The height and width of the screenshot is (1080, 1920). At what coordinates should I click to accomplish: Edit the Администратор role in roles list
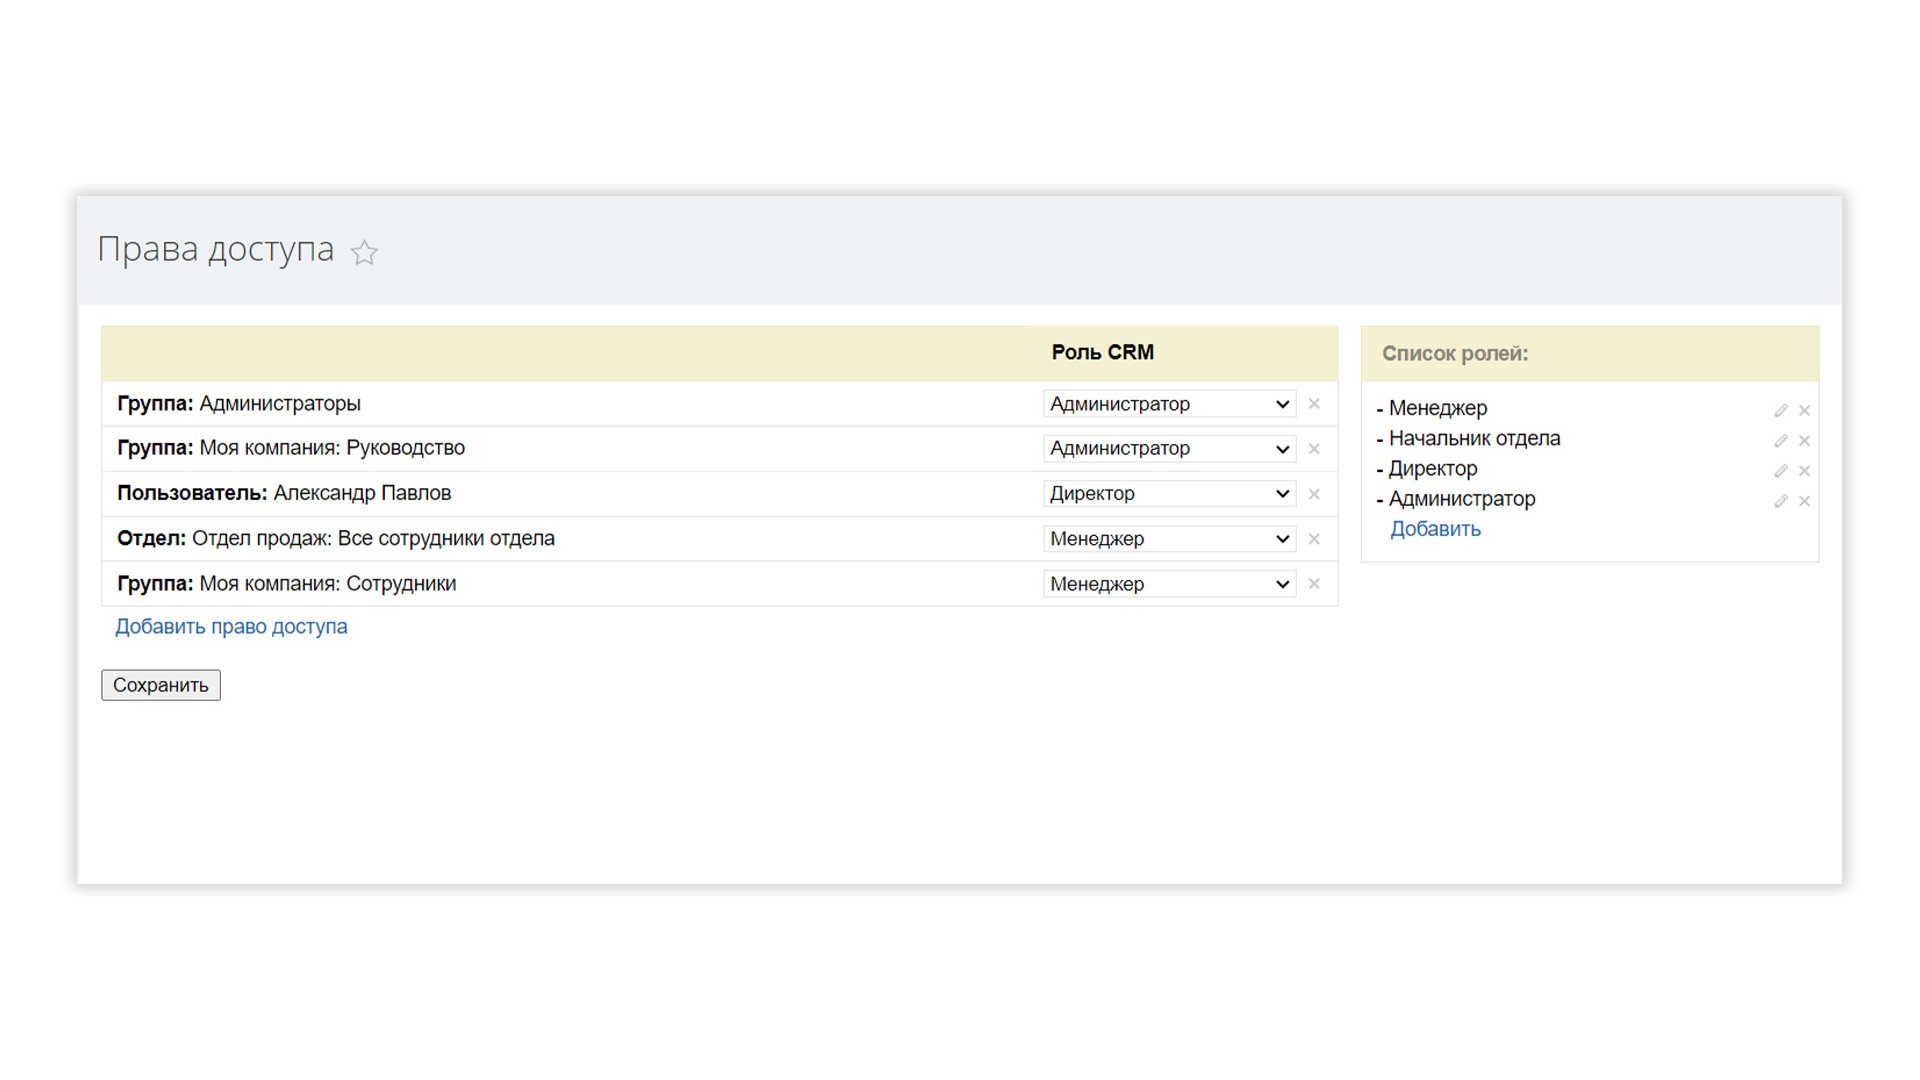point(1781,501)
